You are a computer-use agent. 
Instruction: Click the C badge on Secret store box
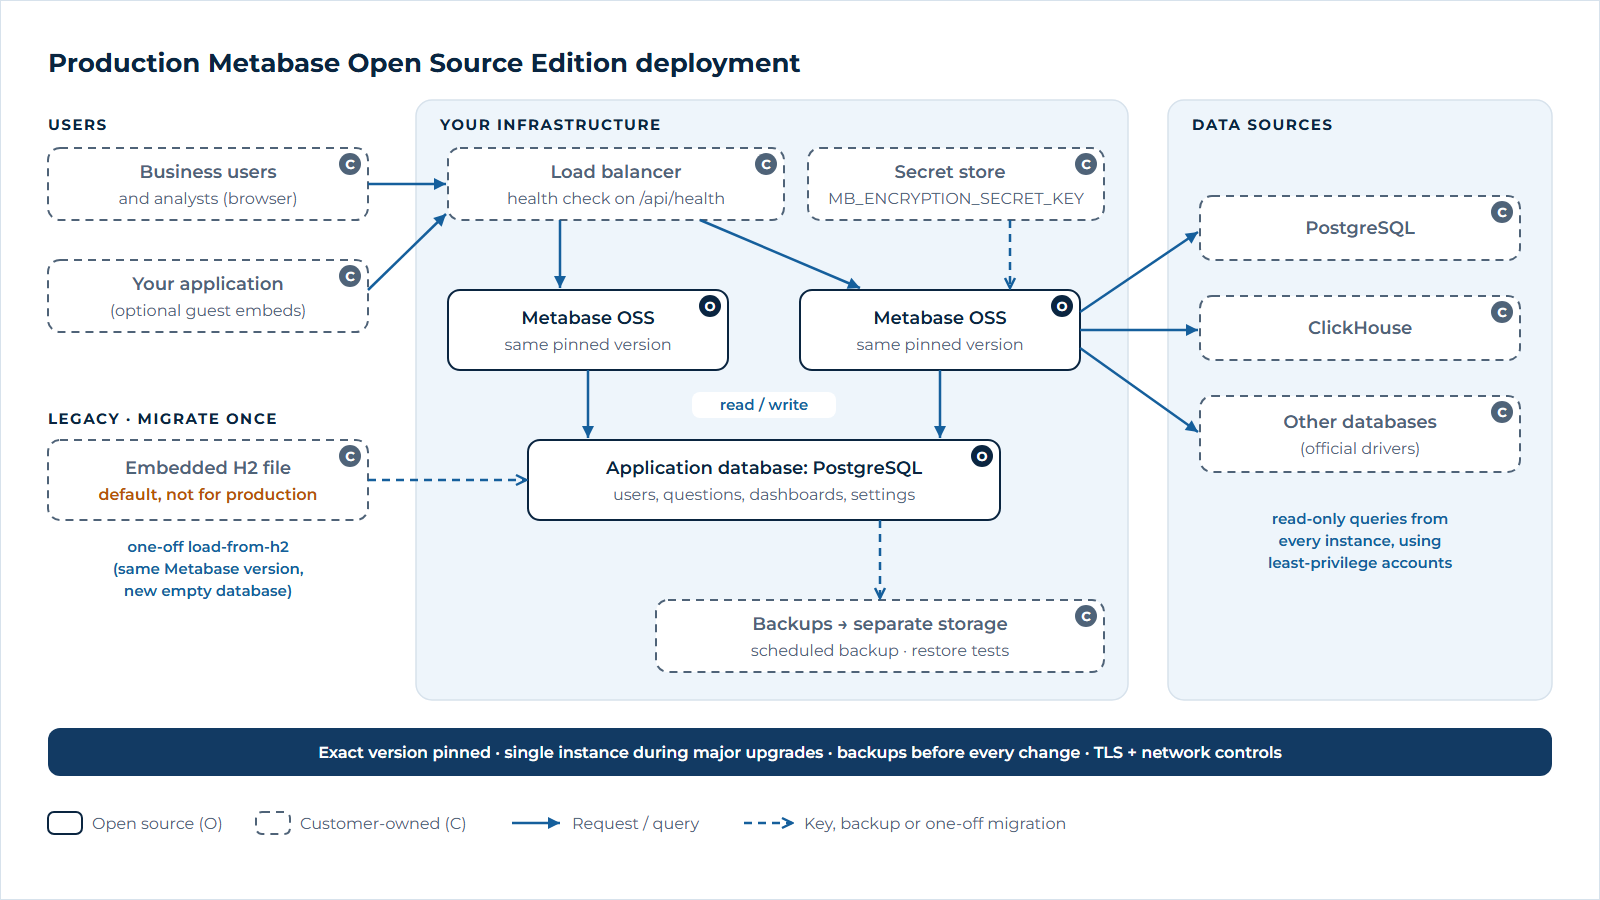(x=1086, y=164)
